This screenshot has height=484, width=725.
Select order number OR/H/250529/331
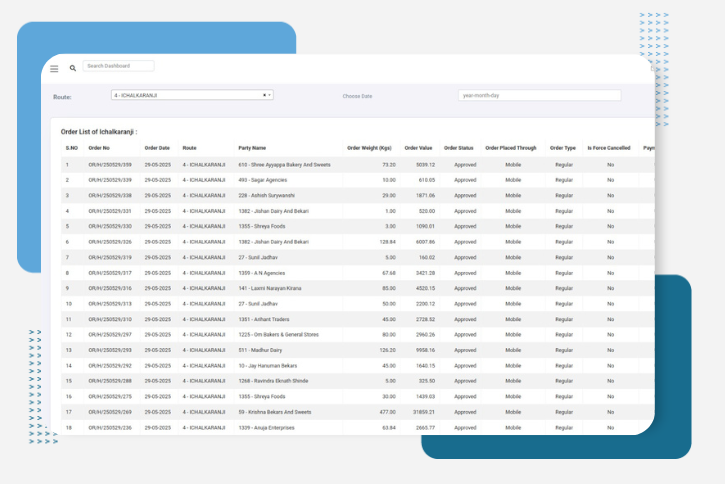coord(110,211)
